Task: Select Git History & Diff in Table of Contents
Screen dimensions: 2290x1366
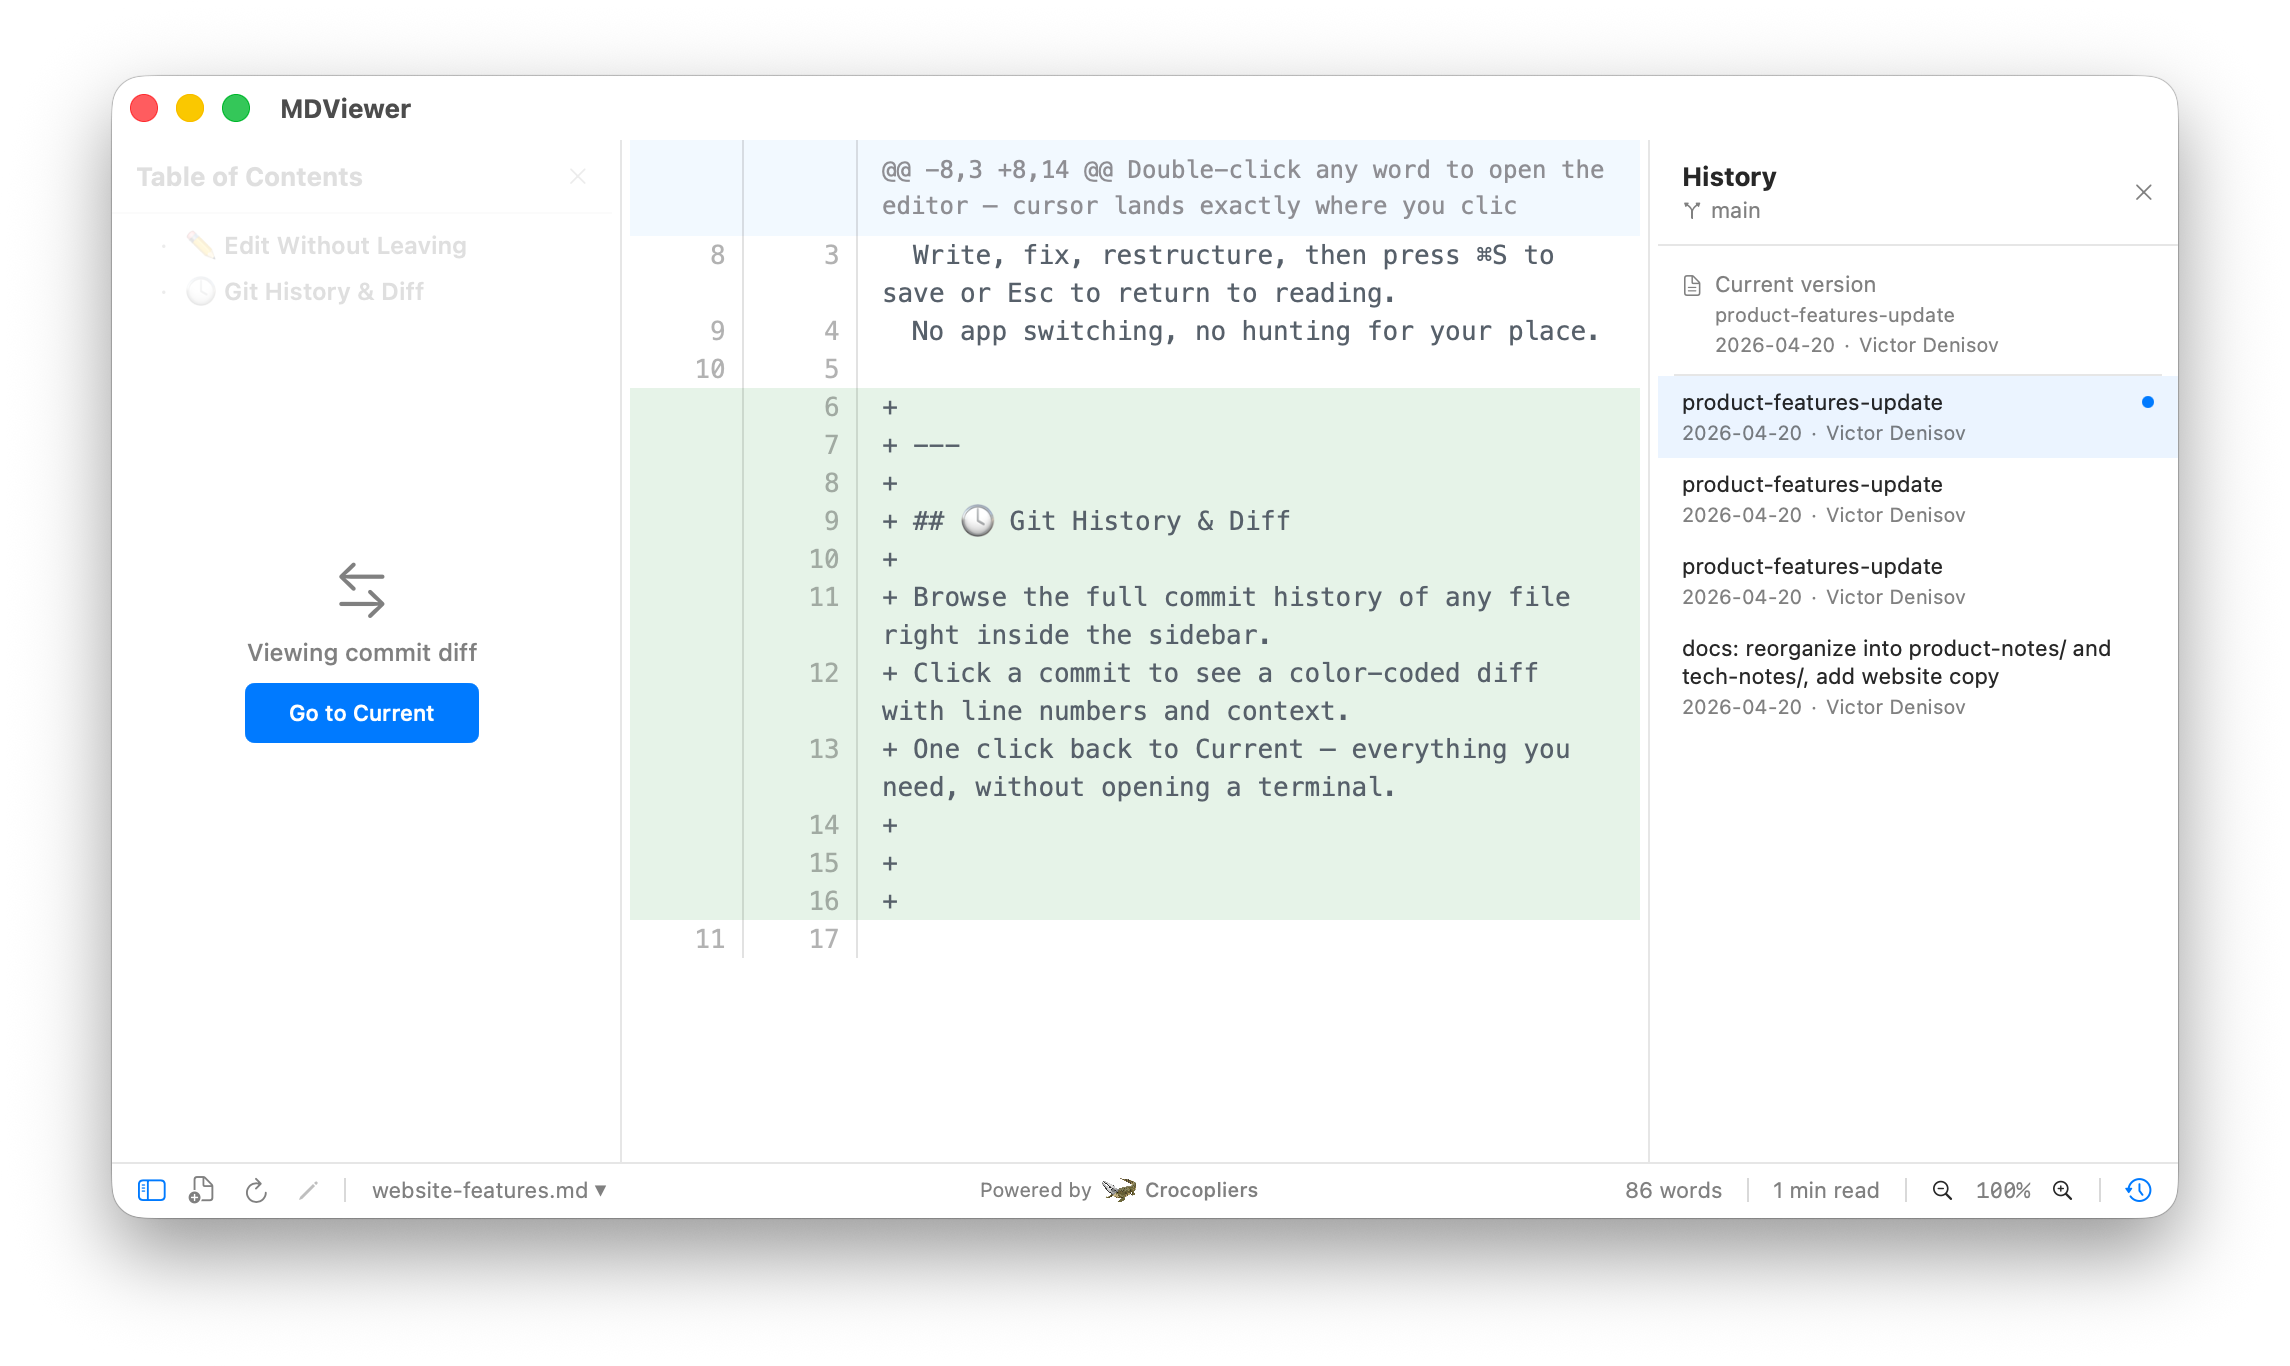Action: 322,291
